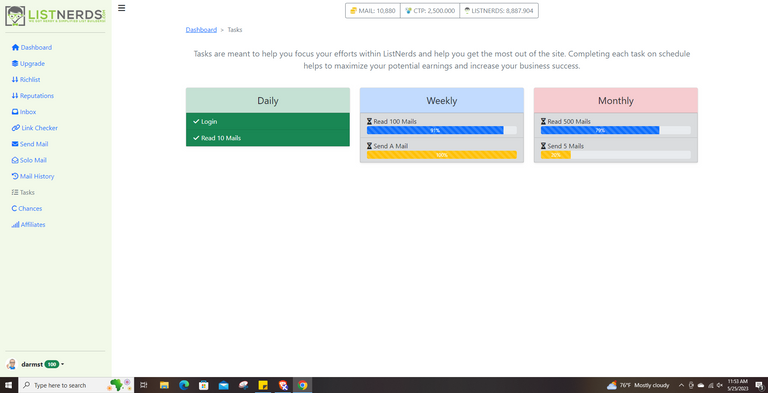Open the darmst user dropdown
Image resolution: width=768 pixels, height=393 pixels.
tap(35, 365)
